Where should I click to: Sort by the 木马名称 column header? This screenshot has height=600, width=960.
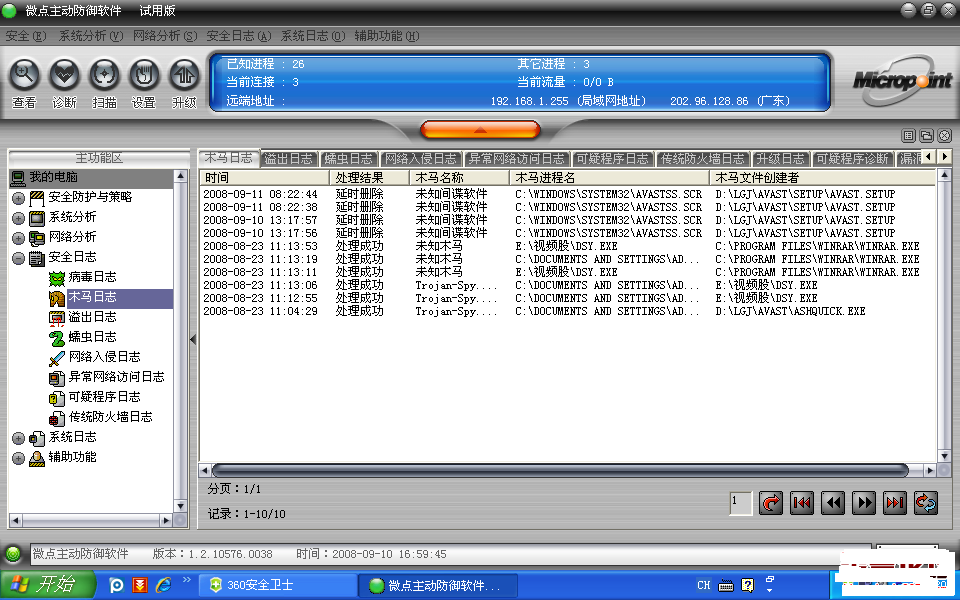(460, 178)
